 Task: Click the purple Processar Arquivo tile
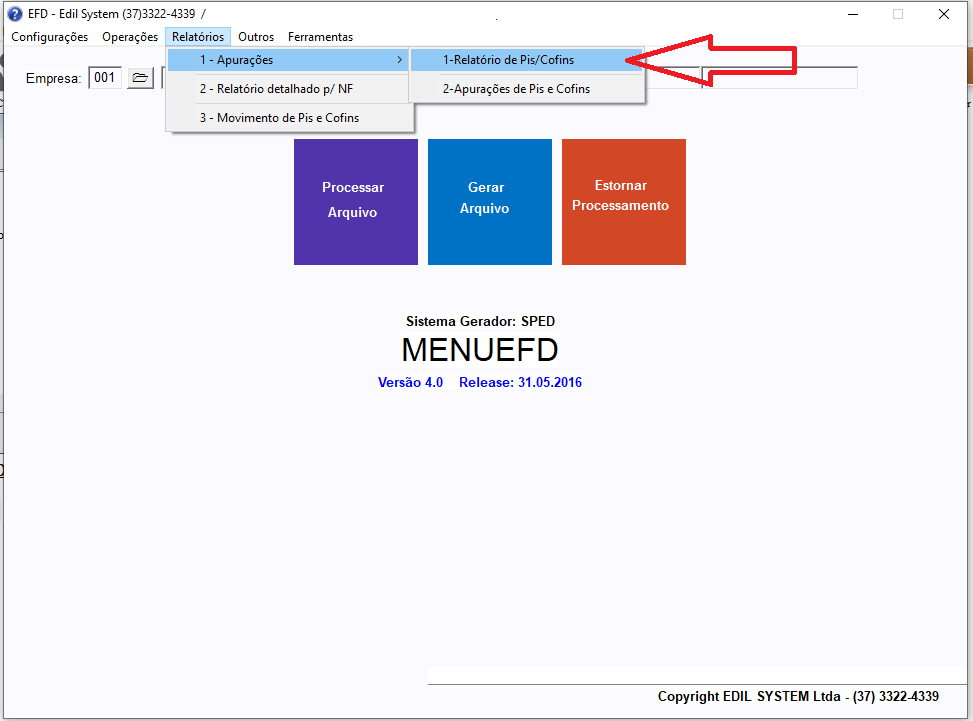pyautogui.click(x=355, y=201)
